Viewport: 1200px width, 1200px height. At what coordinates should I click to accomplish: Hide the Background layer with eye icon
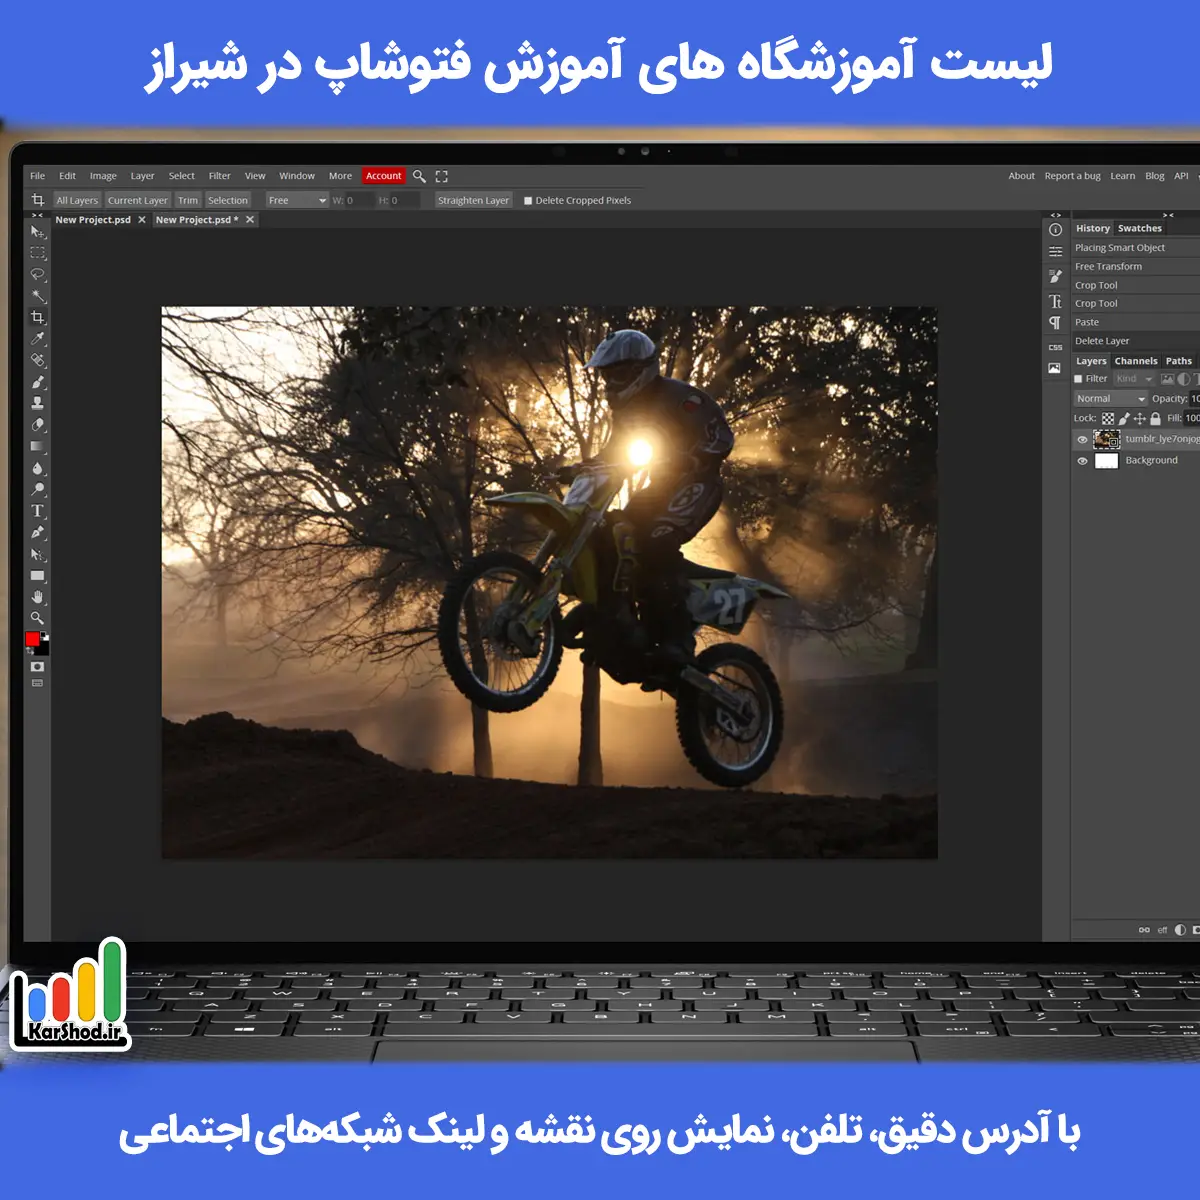pyautogui.click(x=1082, y=461)
